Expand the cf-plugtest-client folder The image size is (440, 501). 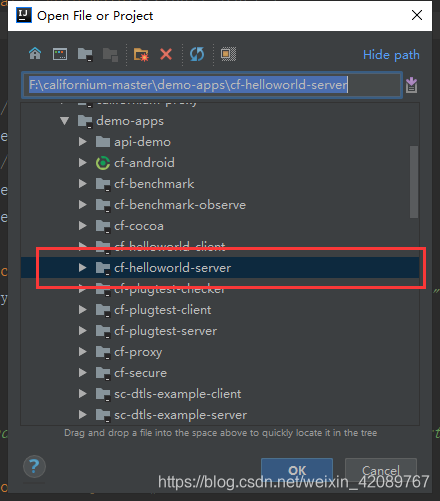click(x=83, y=310)
